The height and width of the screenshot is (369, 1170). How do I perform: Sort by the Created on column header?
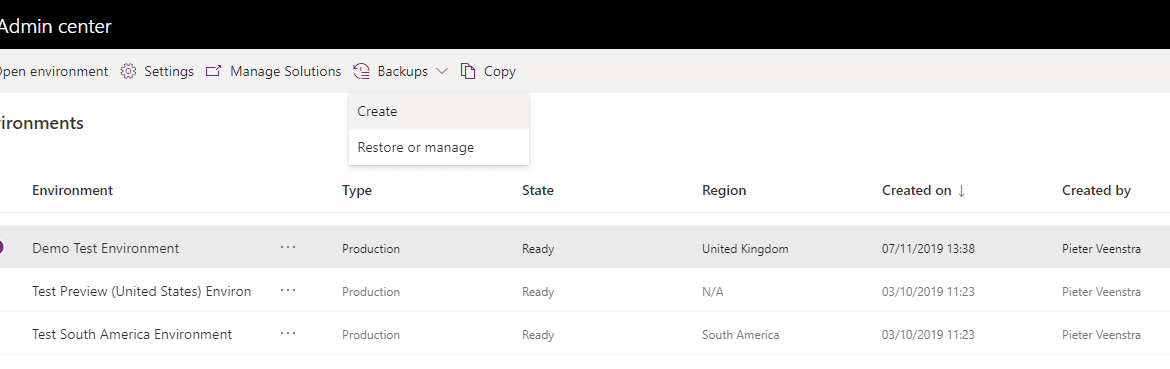click(x=916, y=190)
